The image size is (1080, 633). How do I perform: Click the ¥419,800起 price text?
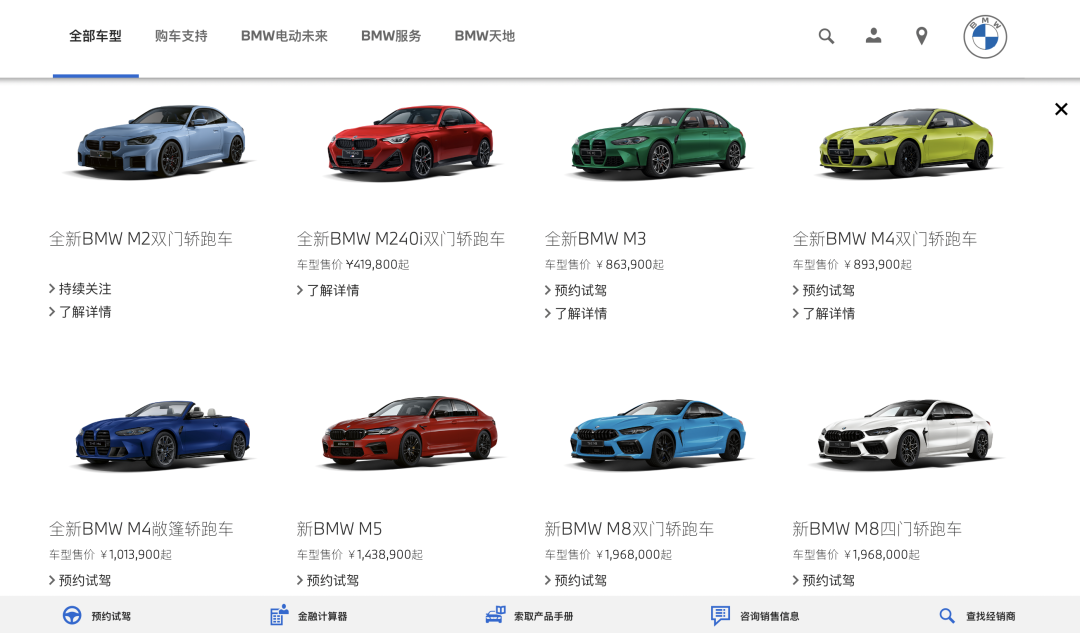[x=377, y=264]
